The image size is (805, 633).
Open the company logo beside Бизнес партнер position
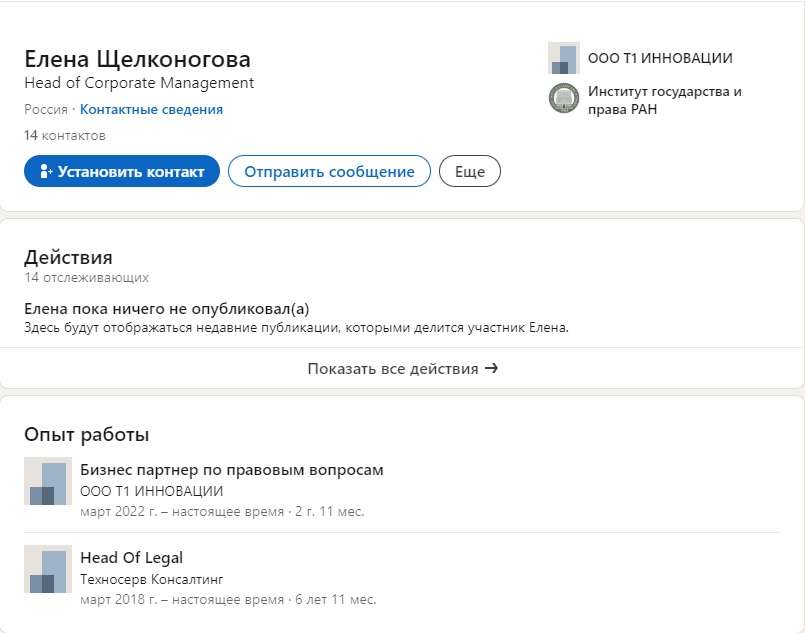coord(48,481)
